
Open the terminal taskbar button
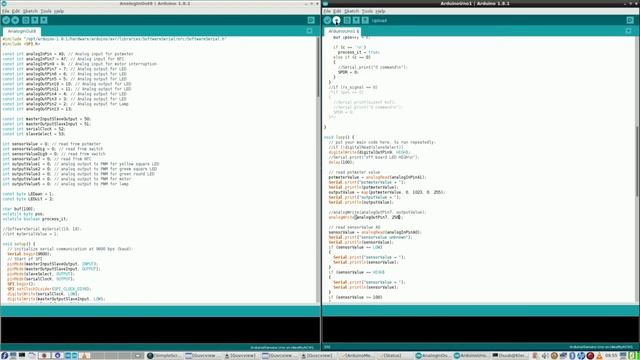coord(511,356)
